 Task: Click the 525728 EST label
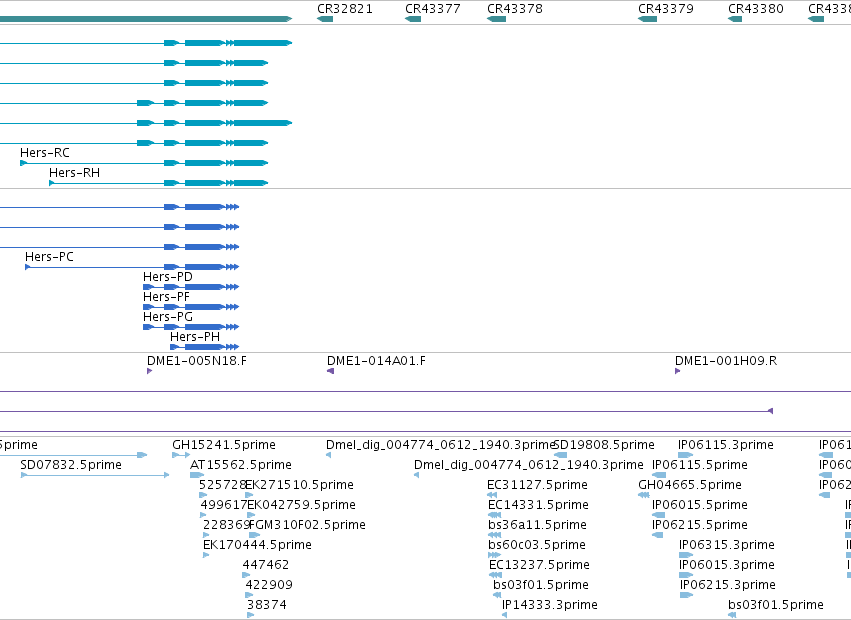222,485
